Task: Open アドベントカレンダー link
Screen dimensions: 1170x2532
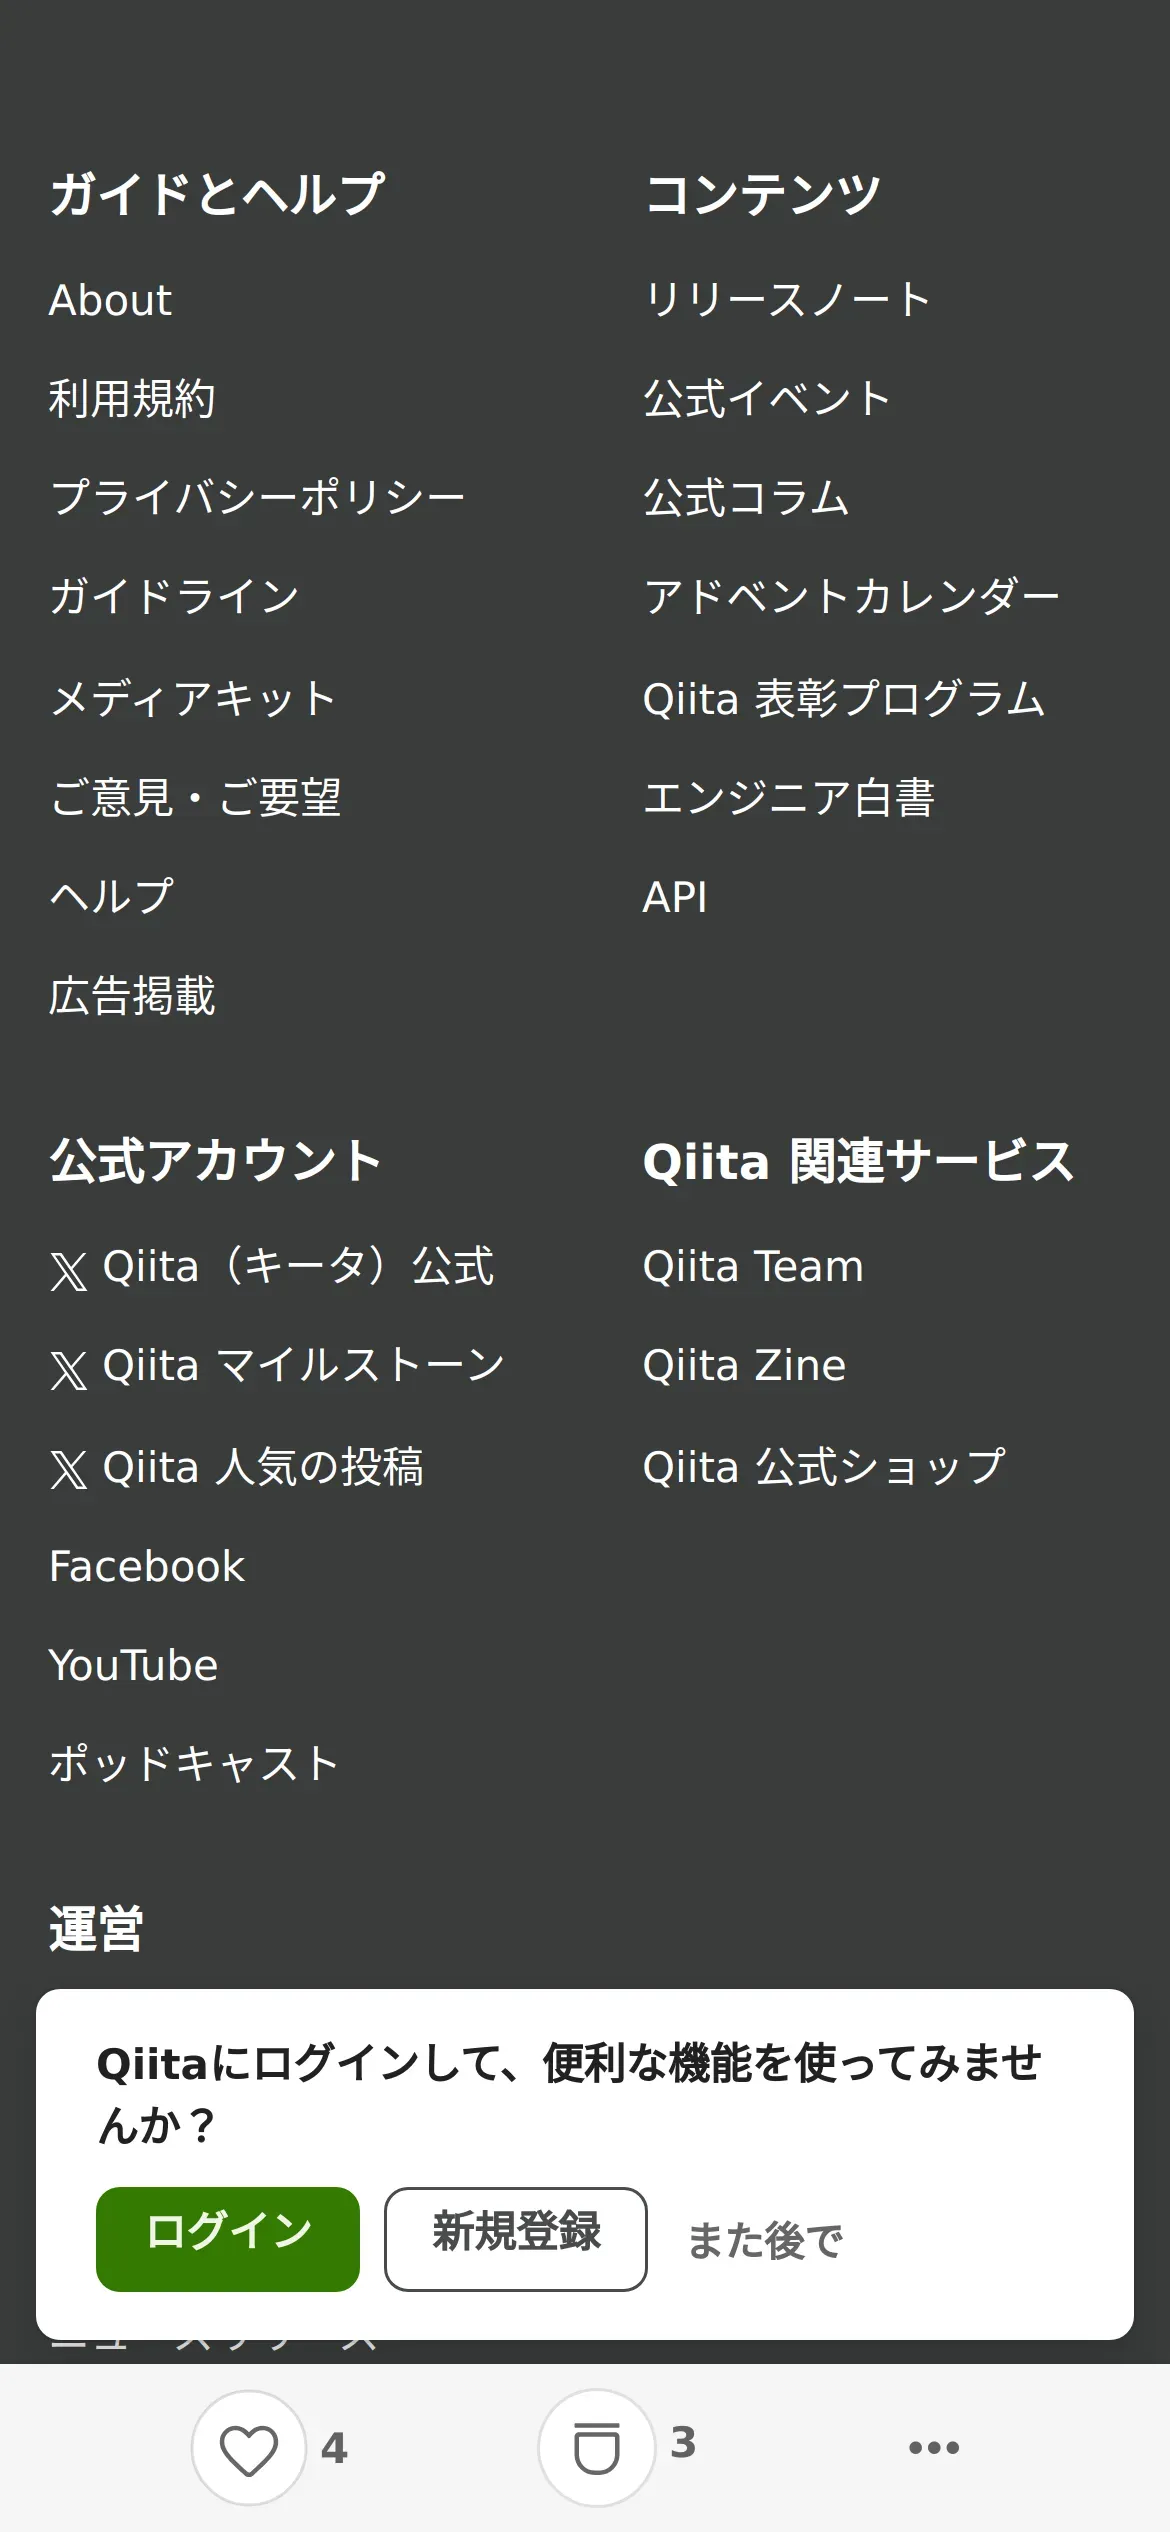Action: [851, 597]
